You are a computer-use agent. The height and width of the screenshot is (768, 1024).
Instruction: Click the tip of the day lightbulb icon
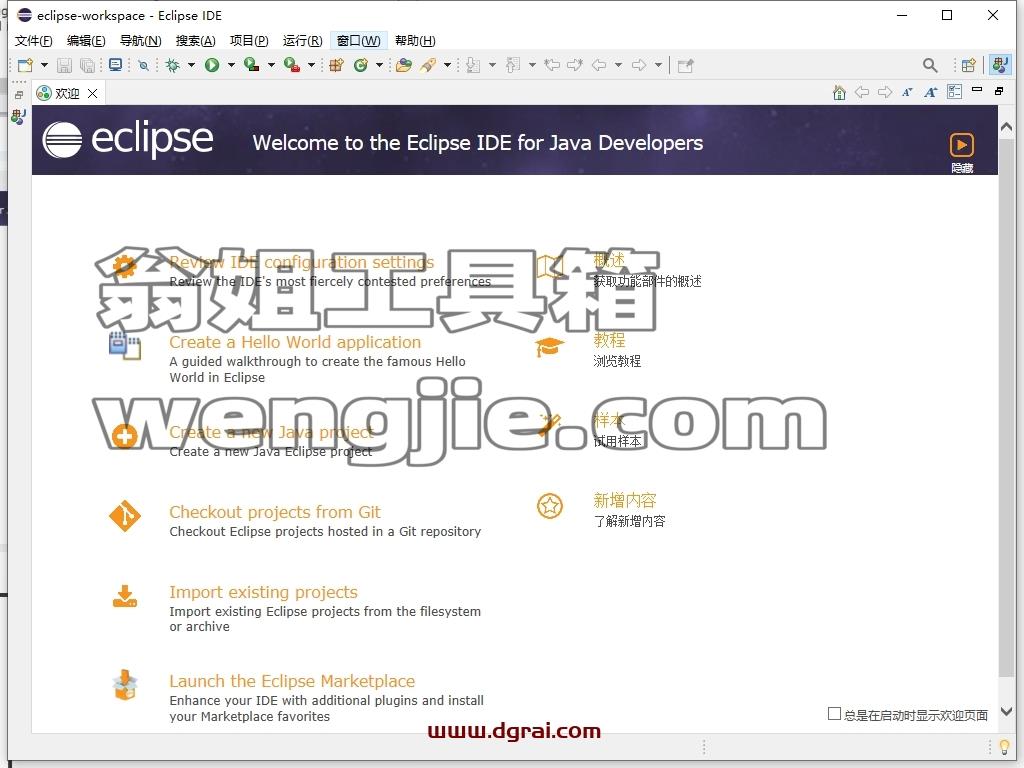(1004, 746)
